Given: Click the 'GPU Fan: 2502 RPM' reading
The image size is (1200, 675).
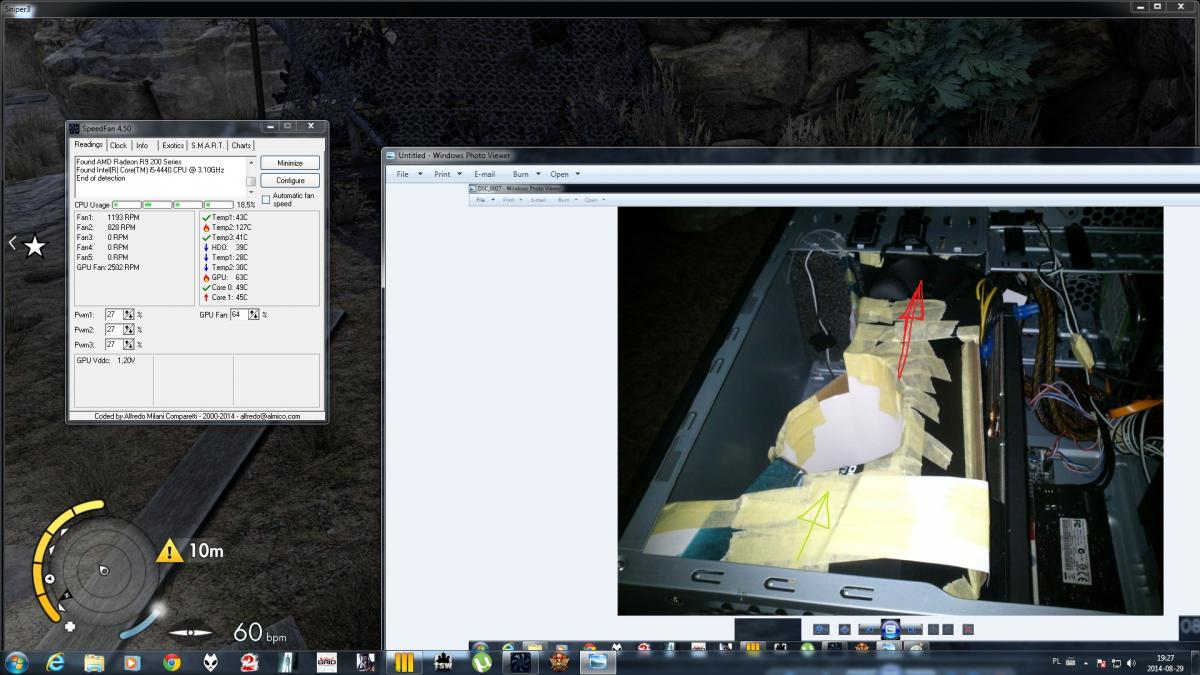Looking at the screenshot, I should pos(108,267).
